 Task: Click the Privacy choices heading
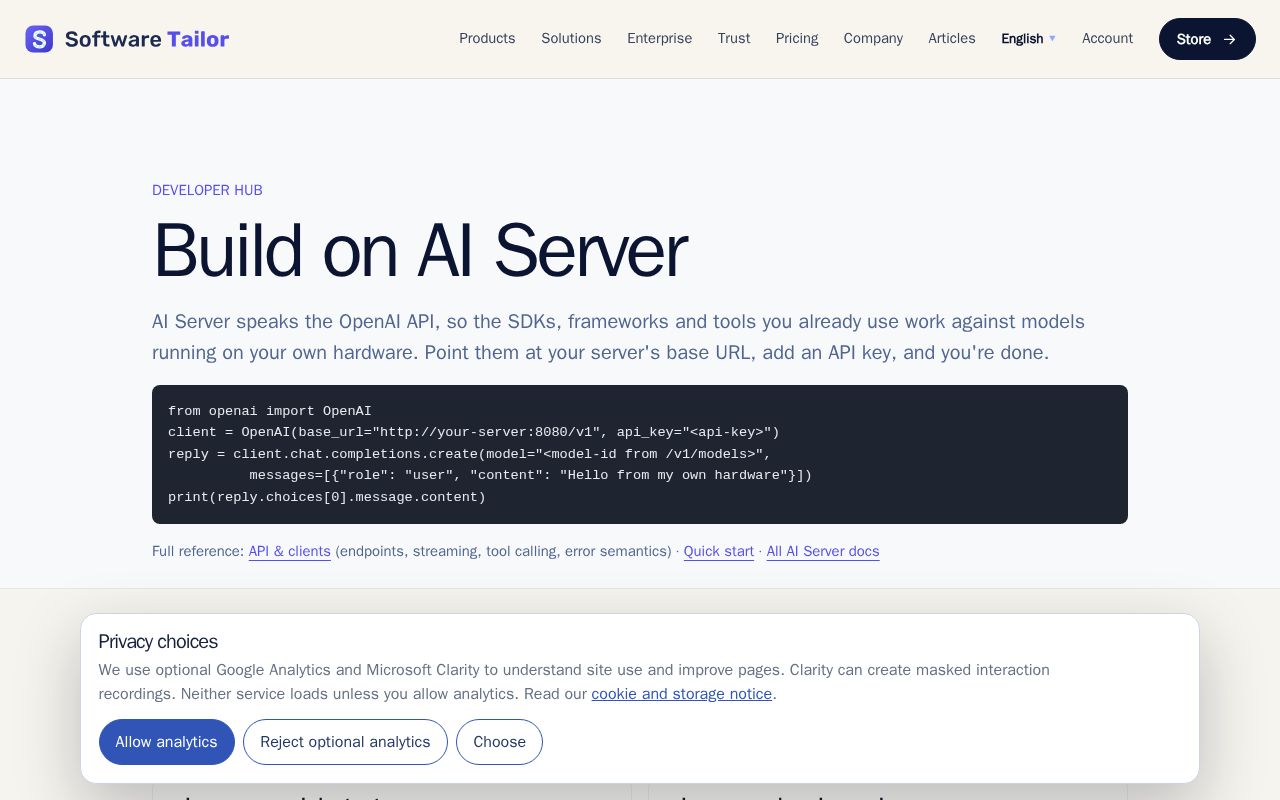[158, 642]
